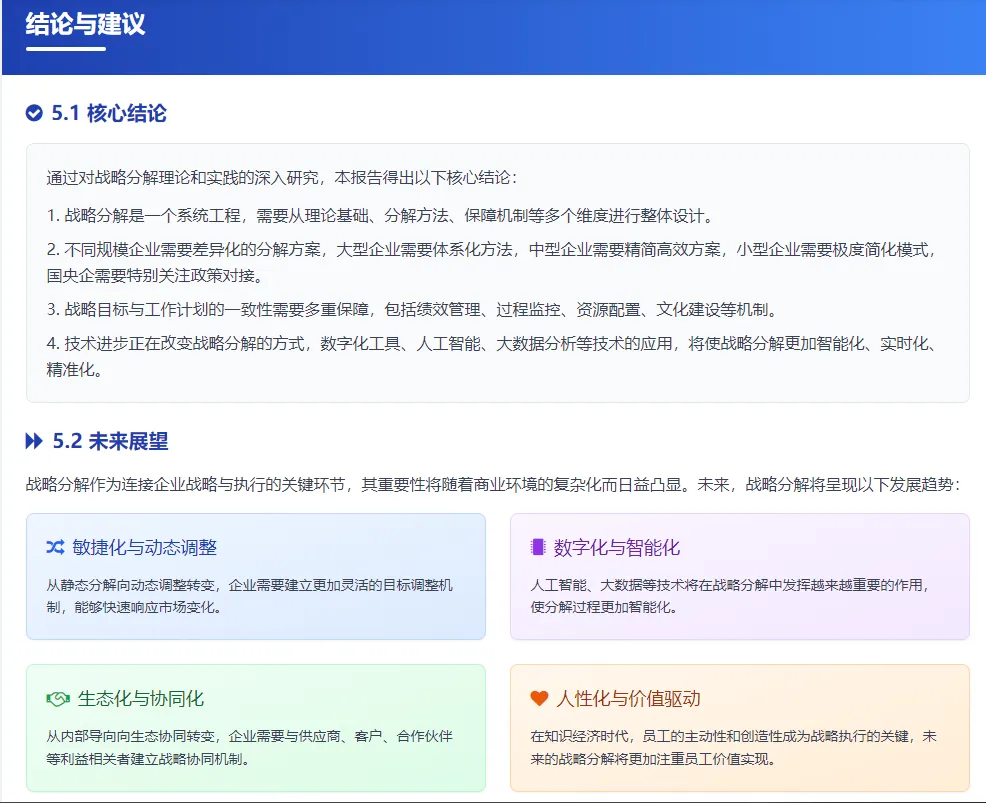Click the fast-forward icon beside 5.2 未来展望
986x803 pixels.
[x=34, y=441]
